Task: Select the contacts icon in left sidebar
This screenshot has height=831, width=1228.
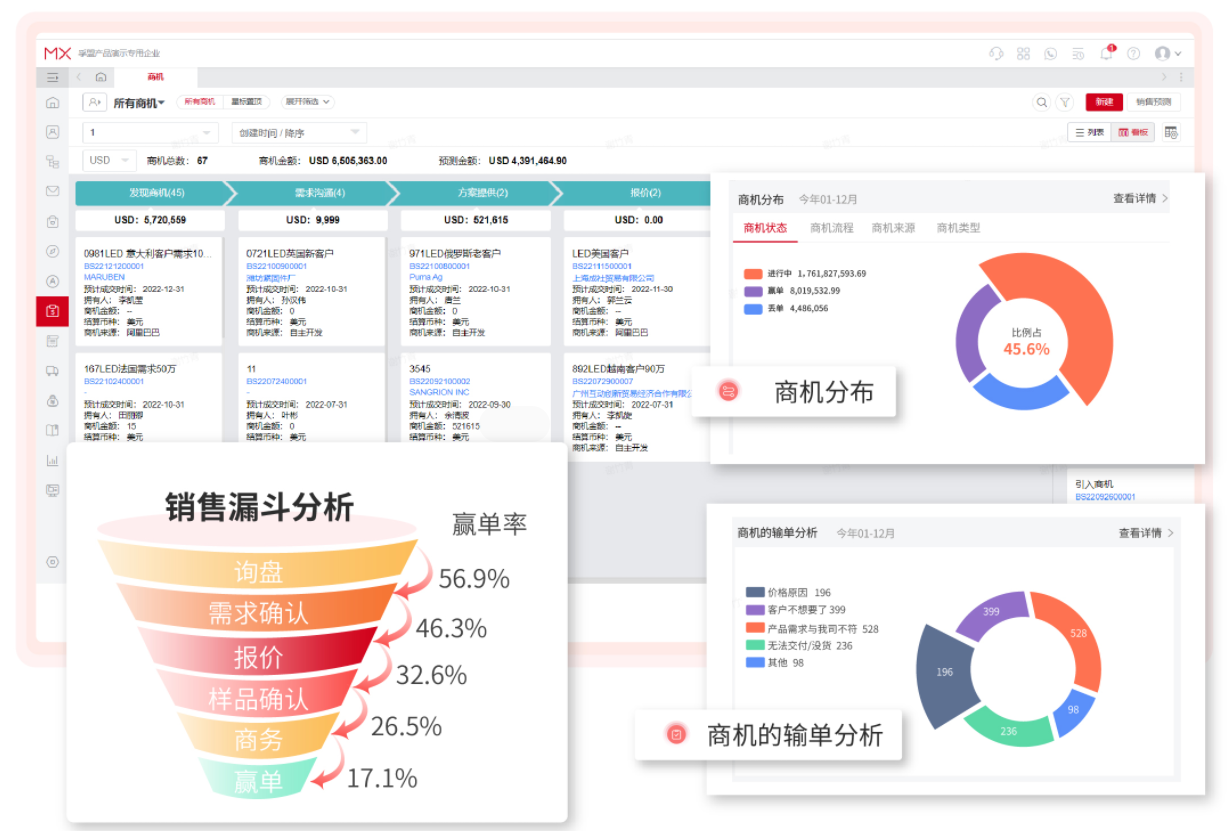Action: 52,131
